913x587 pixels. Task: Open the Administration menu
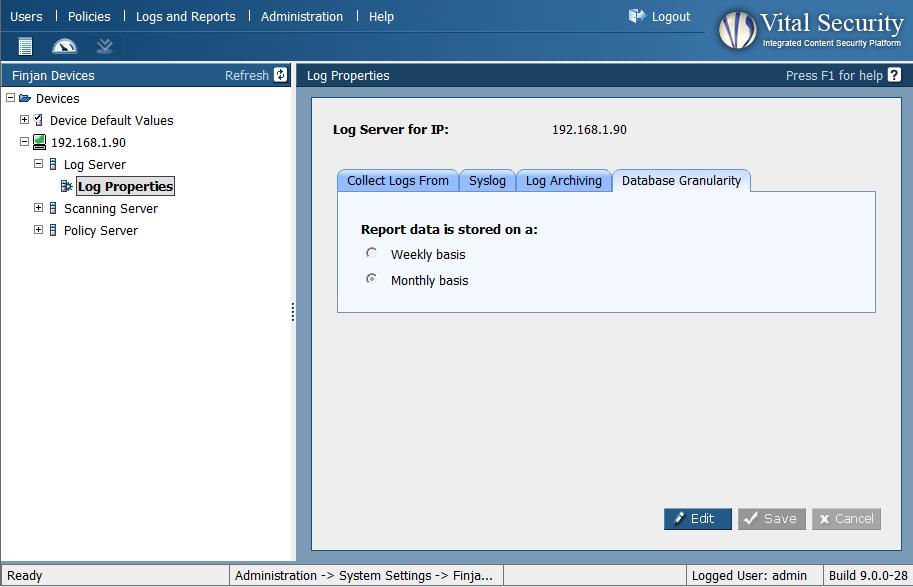301,16
